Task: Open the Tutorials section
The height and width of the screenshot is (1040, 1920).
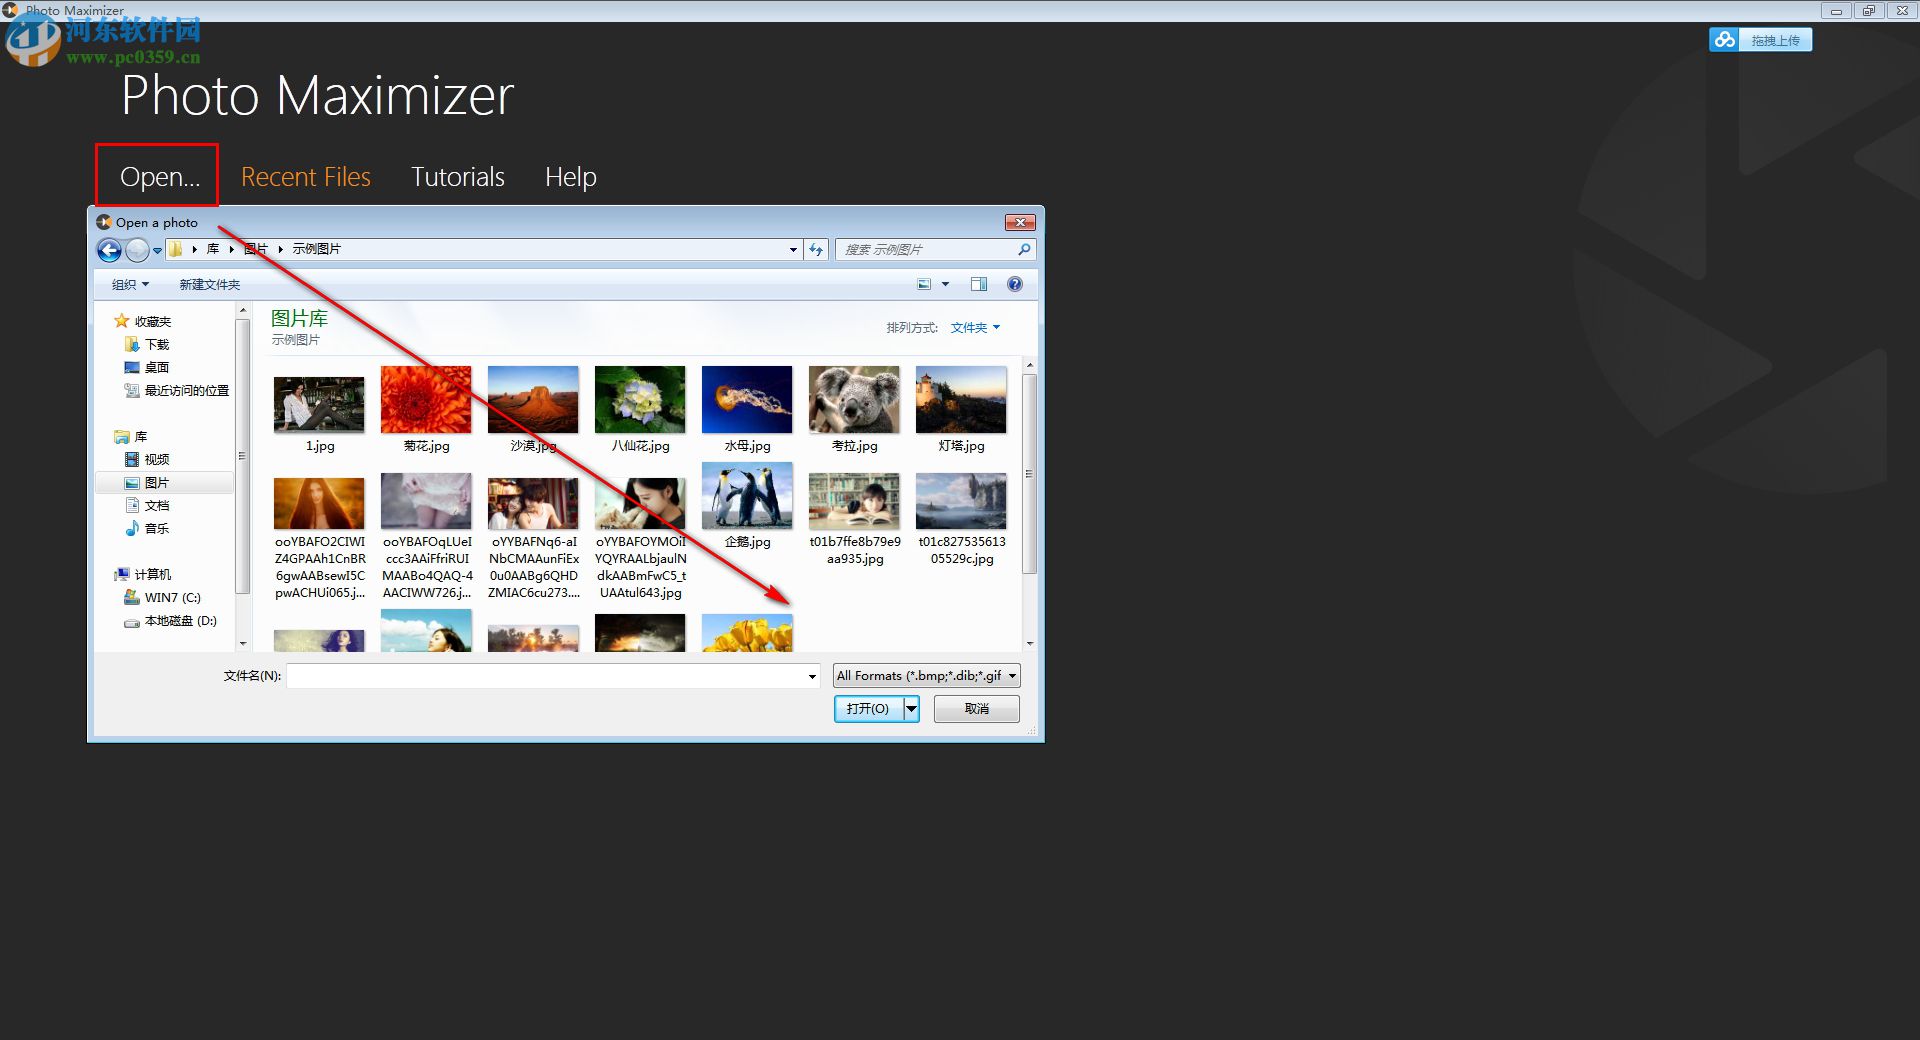Action: (458, 177)
